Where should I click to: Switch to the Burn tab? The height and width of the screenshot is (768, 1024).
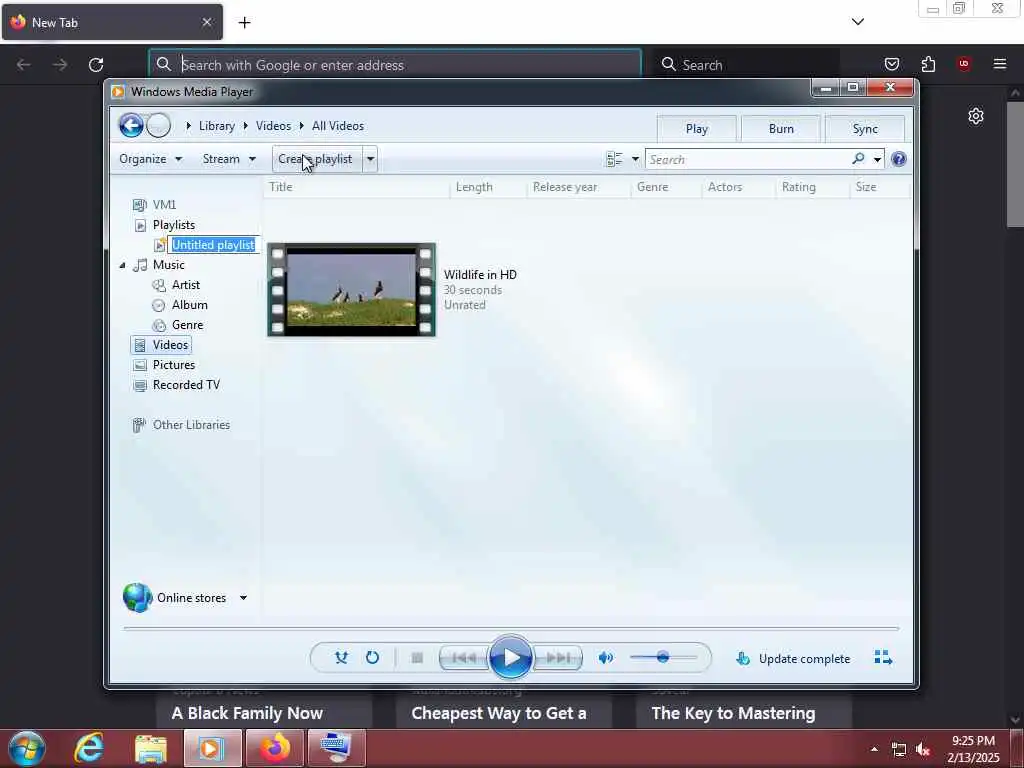tap(781, 129)
